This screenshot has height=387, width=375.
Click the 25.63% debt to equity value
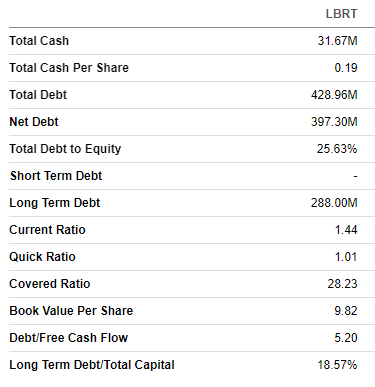[337, 149]
